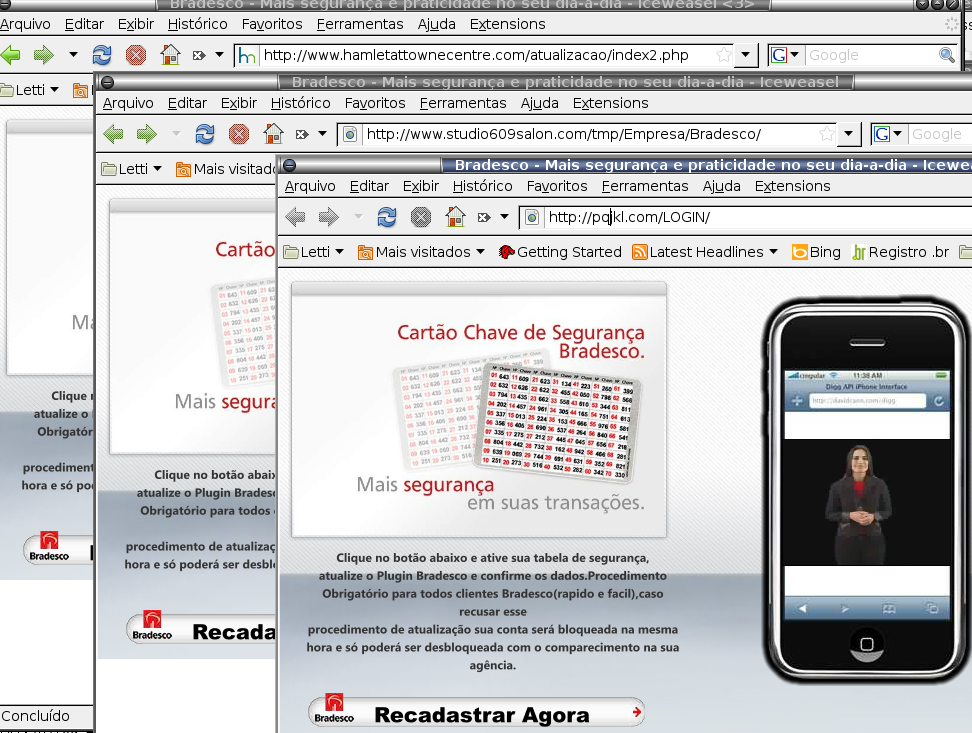Stop loading in hamletattownecentre window

coord(136,55)
